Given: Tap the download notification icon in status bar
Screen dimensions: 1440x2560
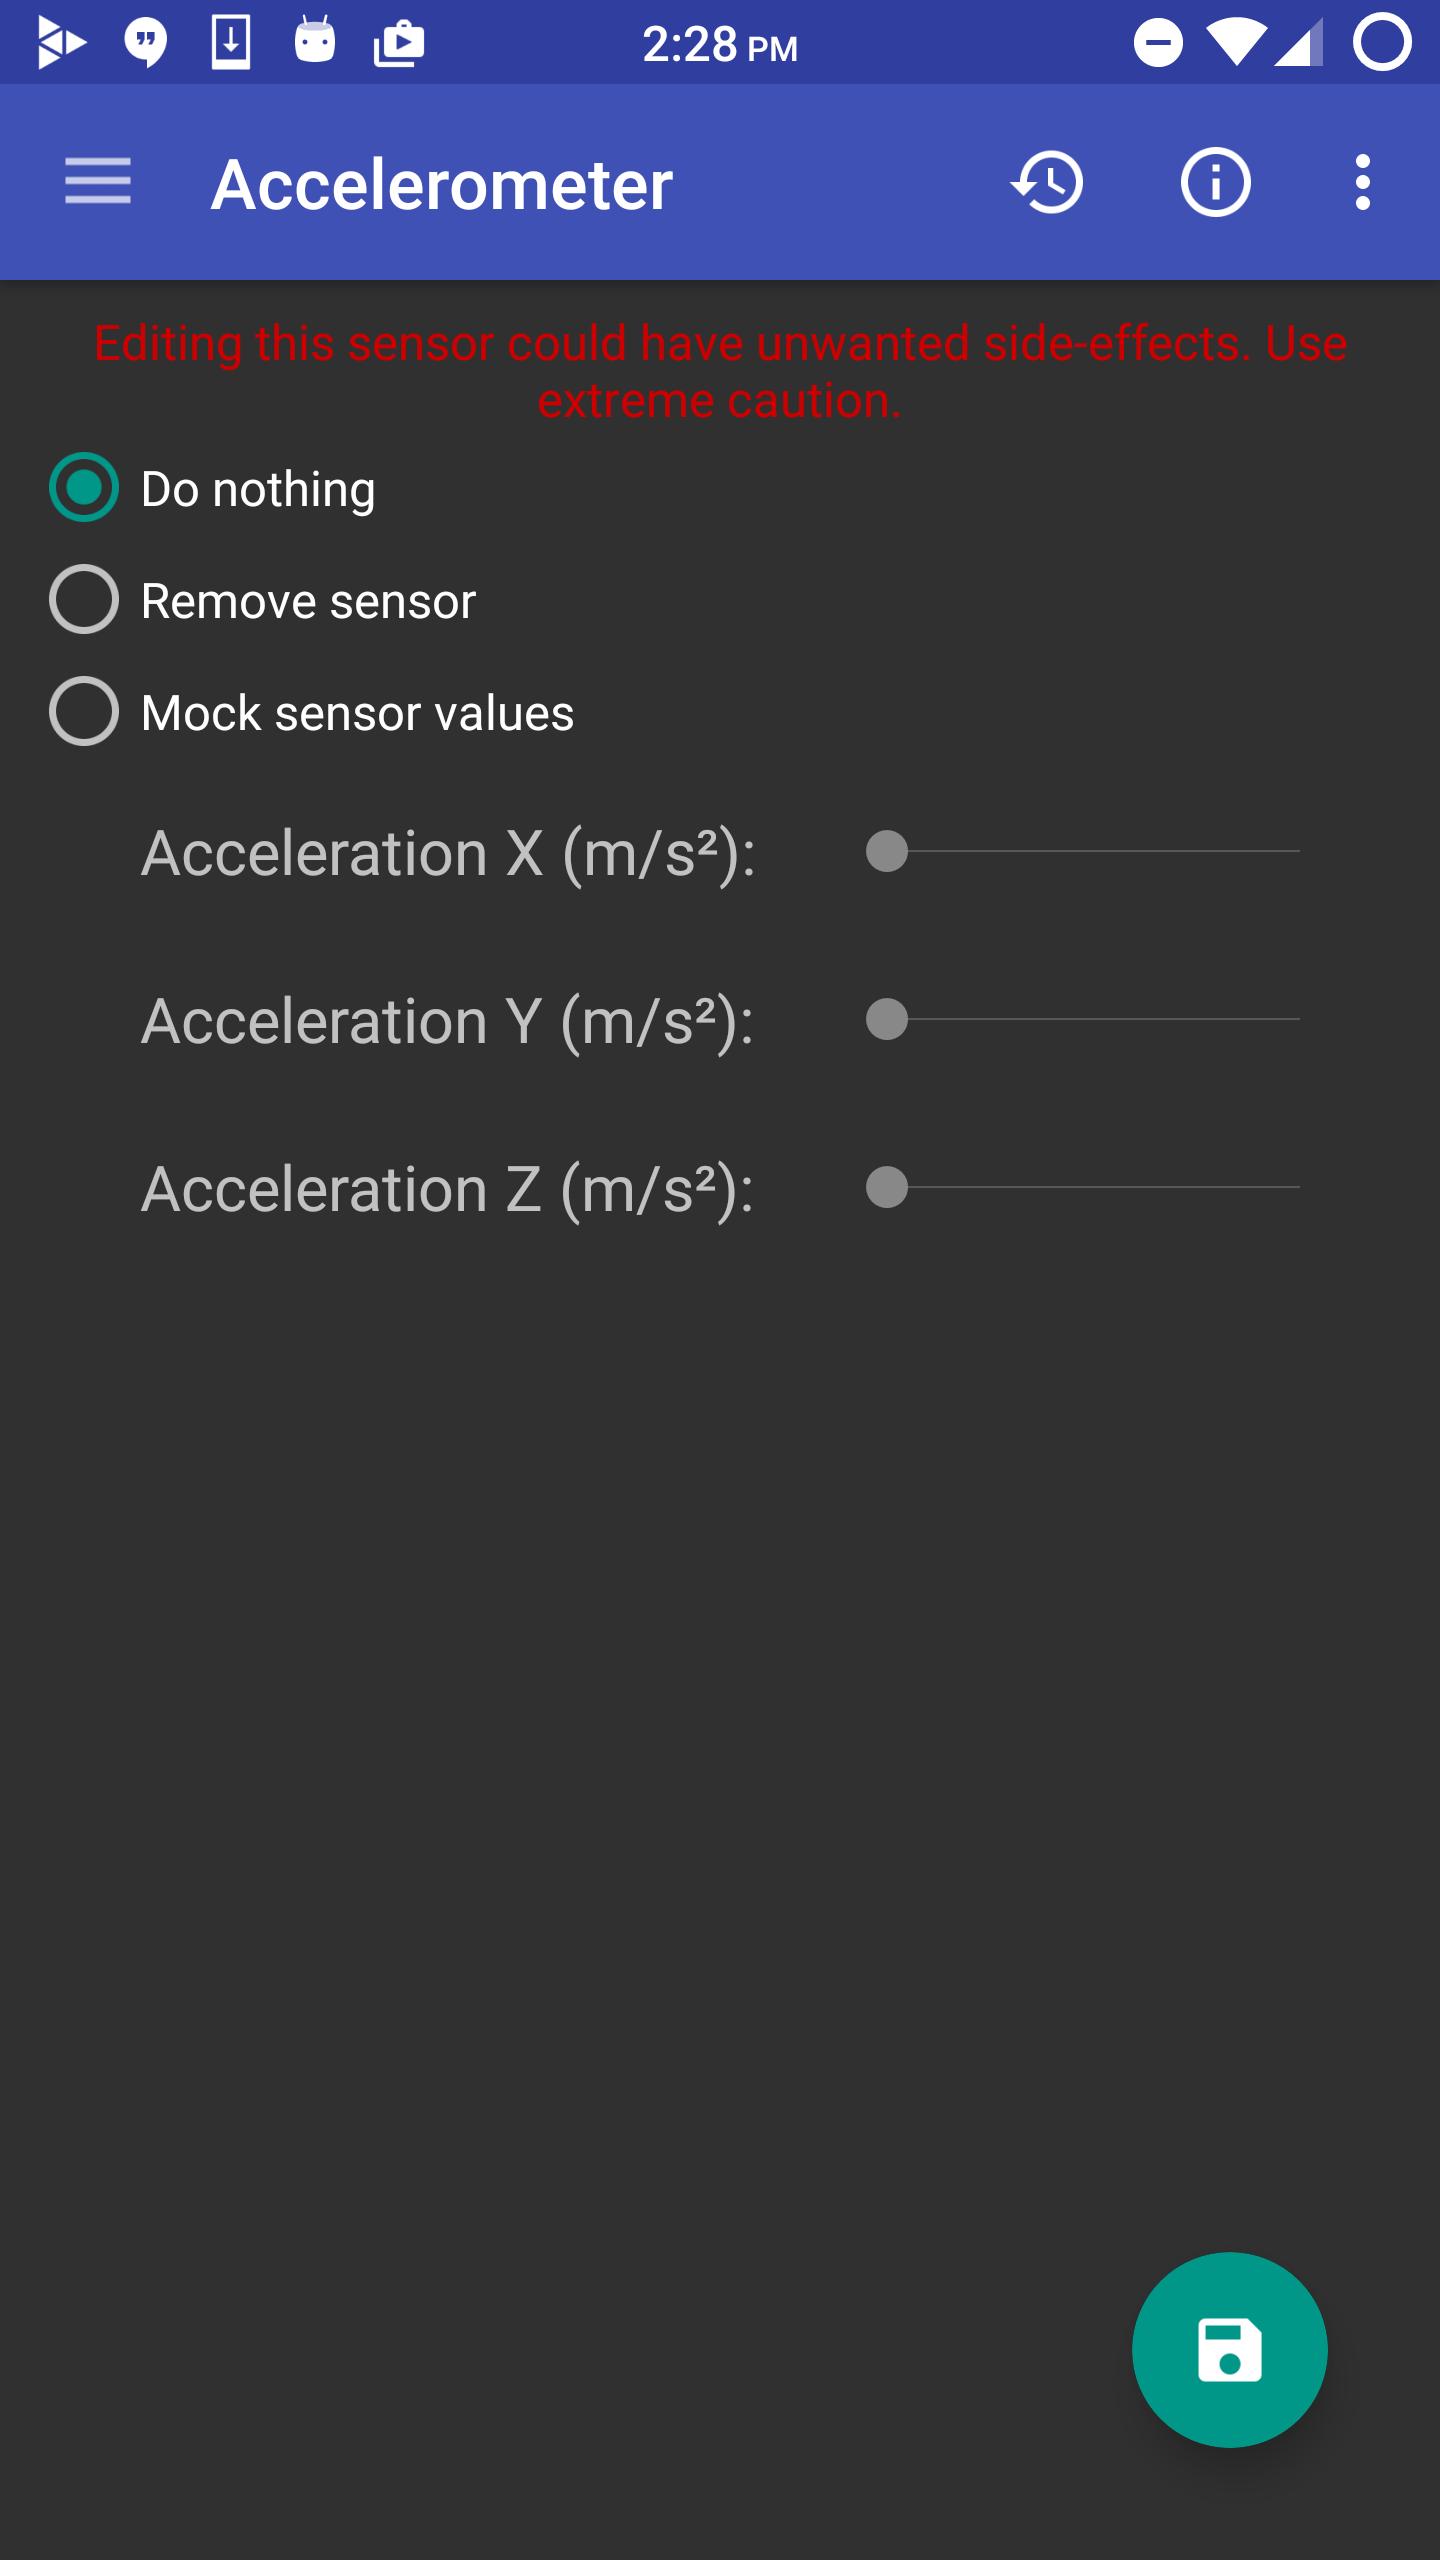Looking at the screenshot, I should 231,42.
